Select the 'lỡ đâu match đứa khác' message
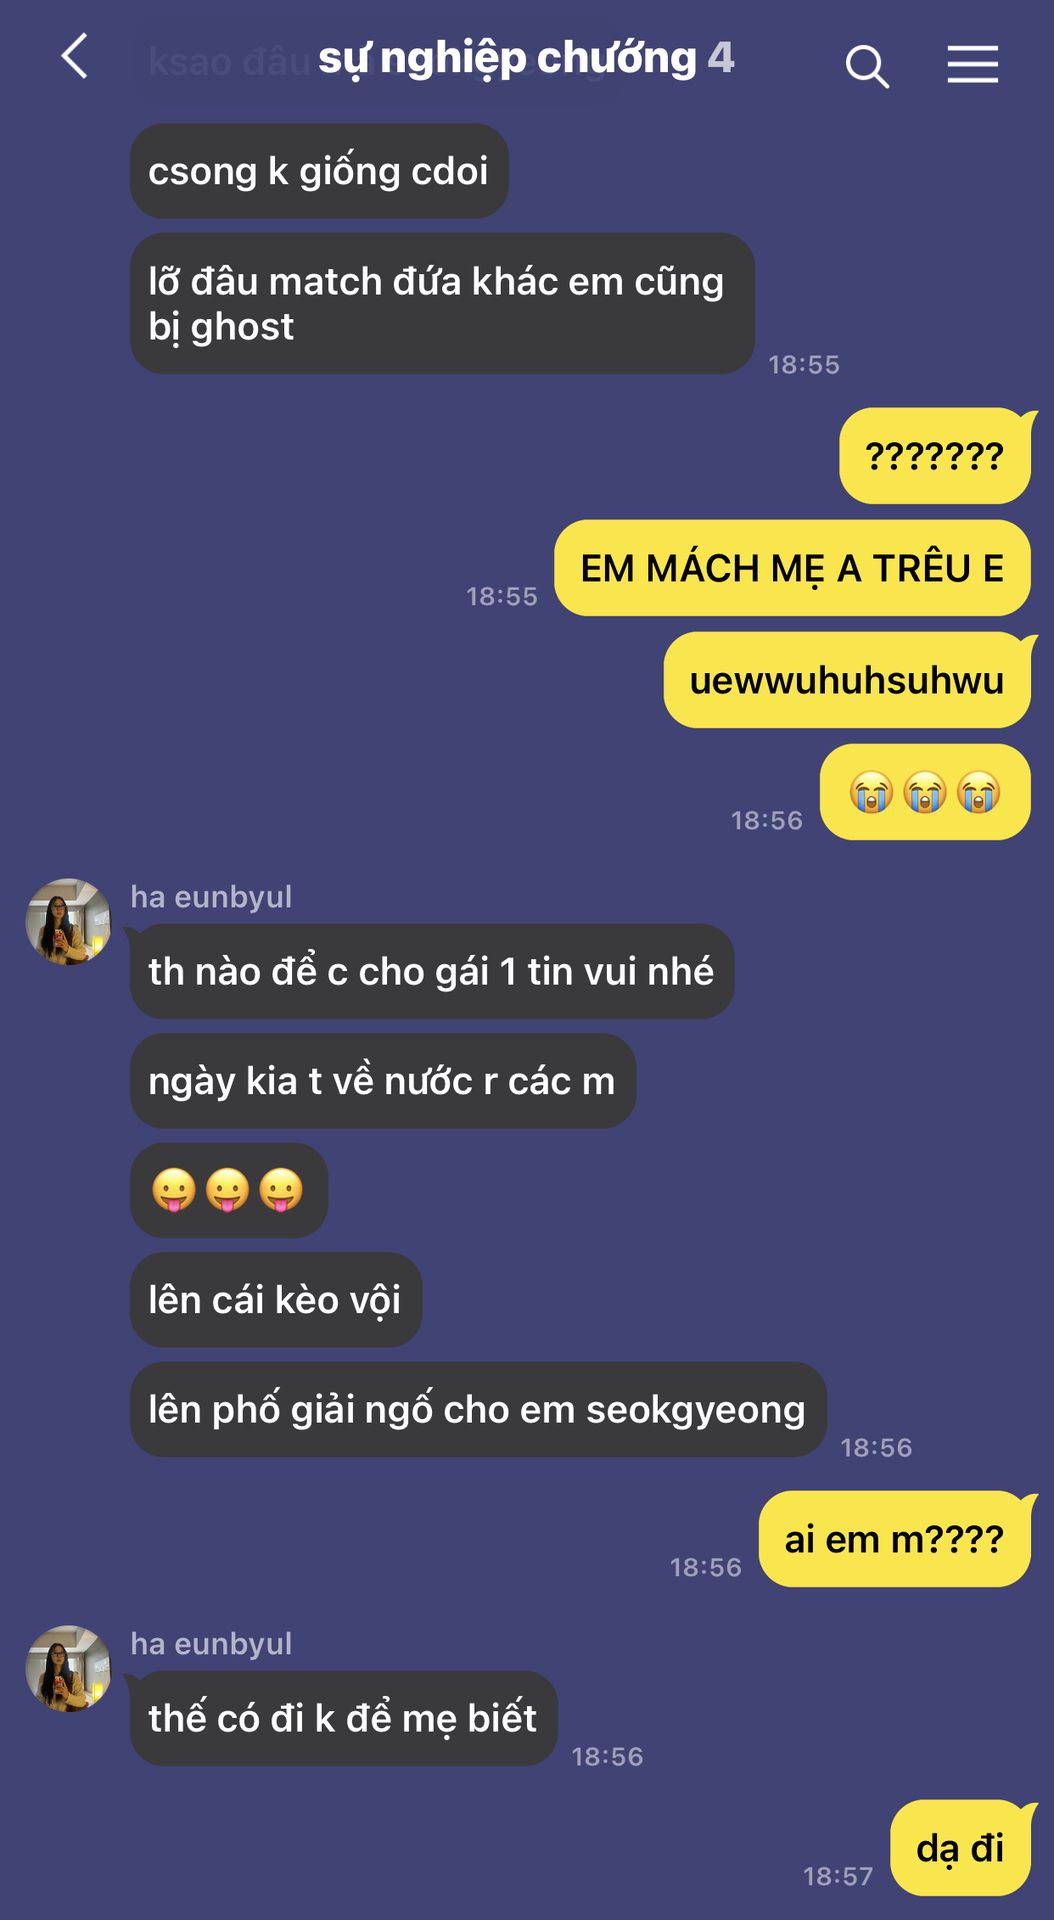This screenshot has width=1054, height=1920. 442,304
